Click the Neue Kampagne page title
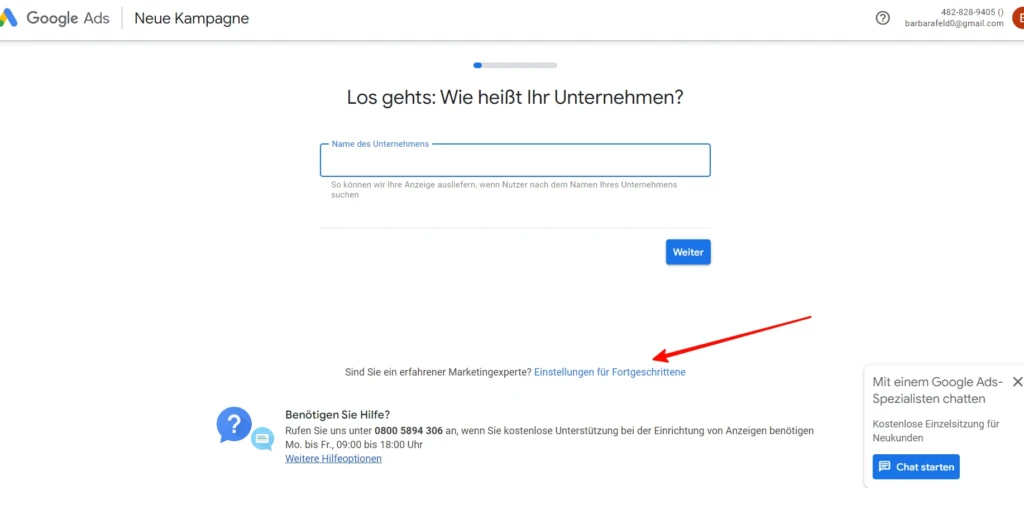Screen dimensions: 1024x505 191,18
